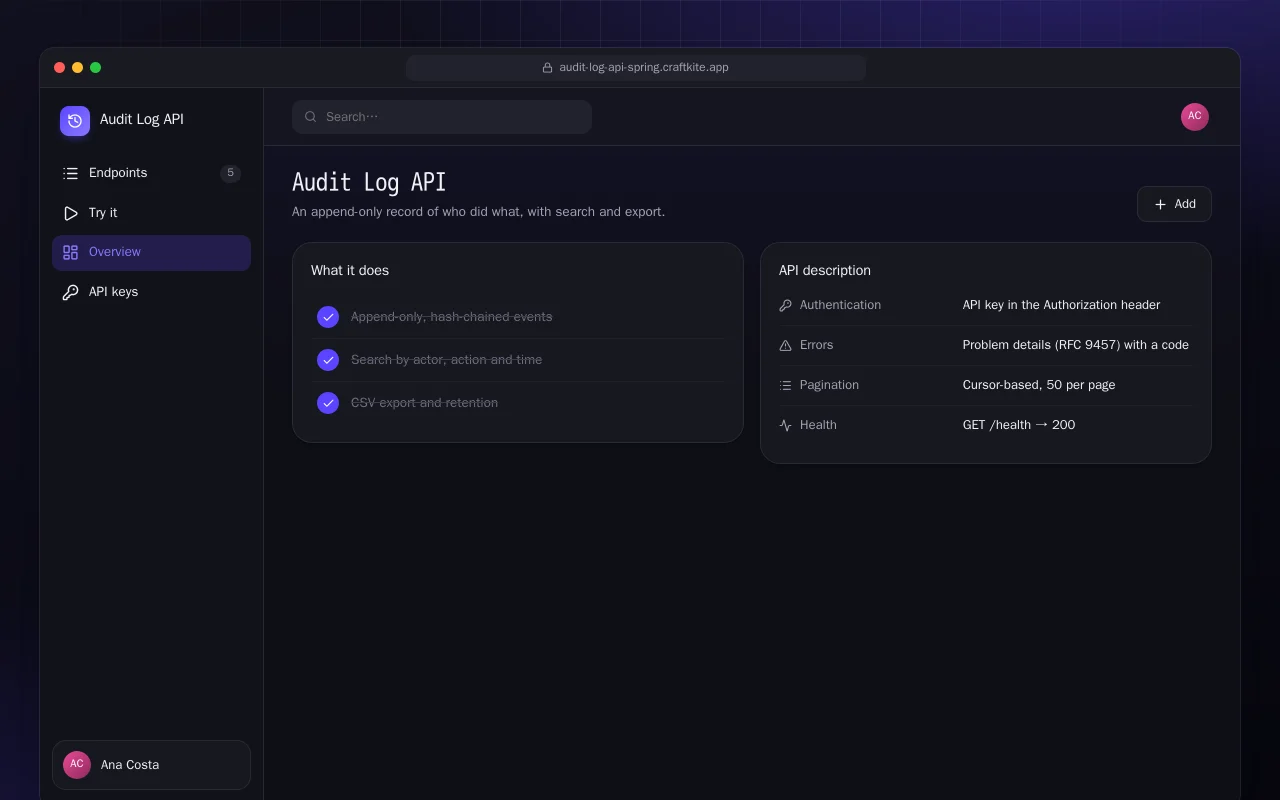Screen dimensions: 1280x800
Task: Click Problem details (RFC 9457) value
Action: (x=1076, y=345)
